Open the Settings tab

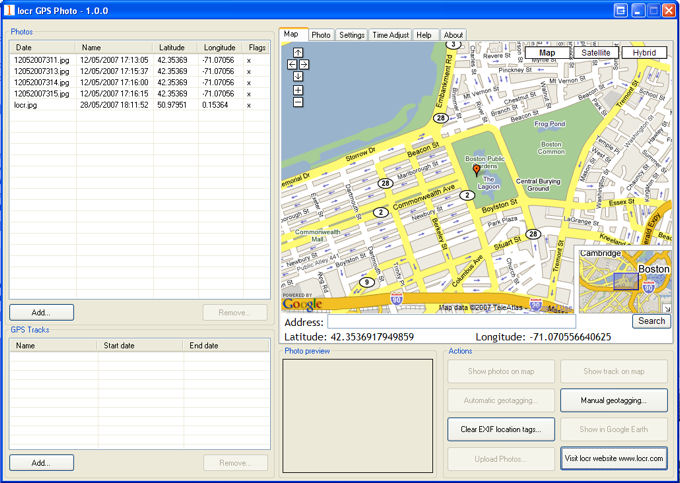352,35
